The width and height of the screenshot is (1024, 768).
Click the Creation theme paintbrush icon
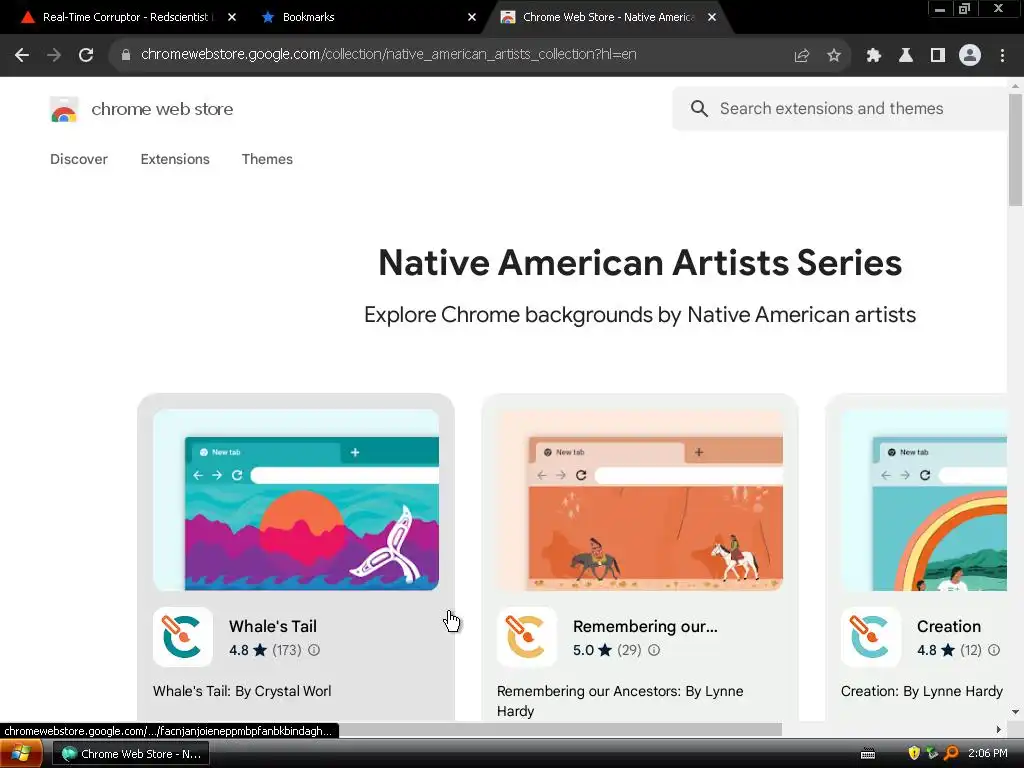click(871, 637)
